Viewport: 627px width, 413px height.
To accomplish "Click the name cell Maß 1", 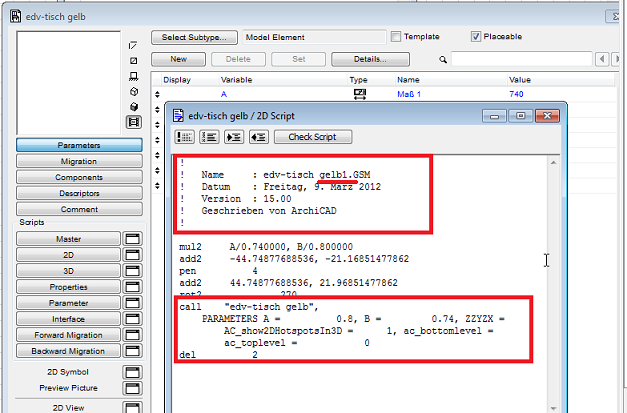I will tap(409, 94).
